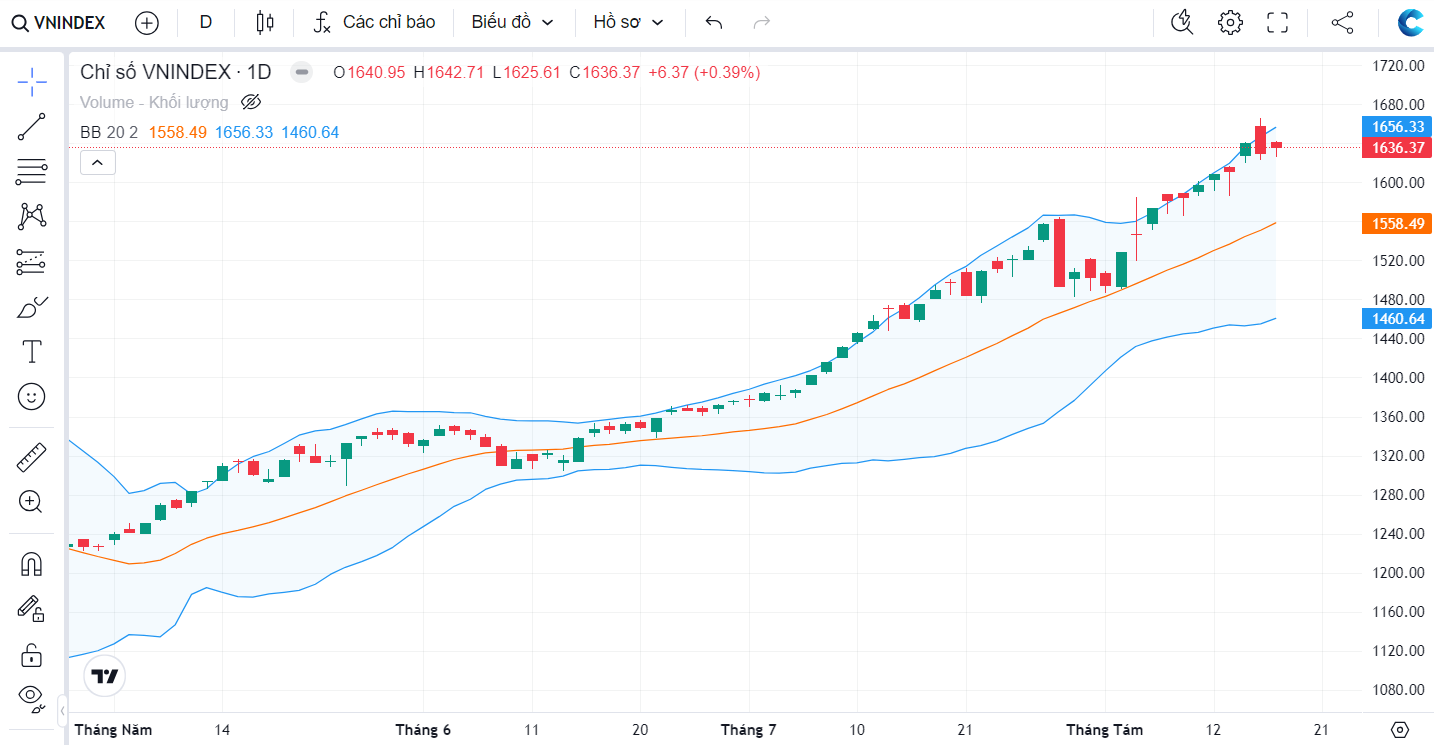Select the text annotation tool
Image resolution: width=1434 pixels, height=745 pixels.
(x=32, y=351)
